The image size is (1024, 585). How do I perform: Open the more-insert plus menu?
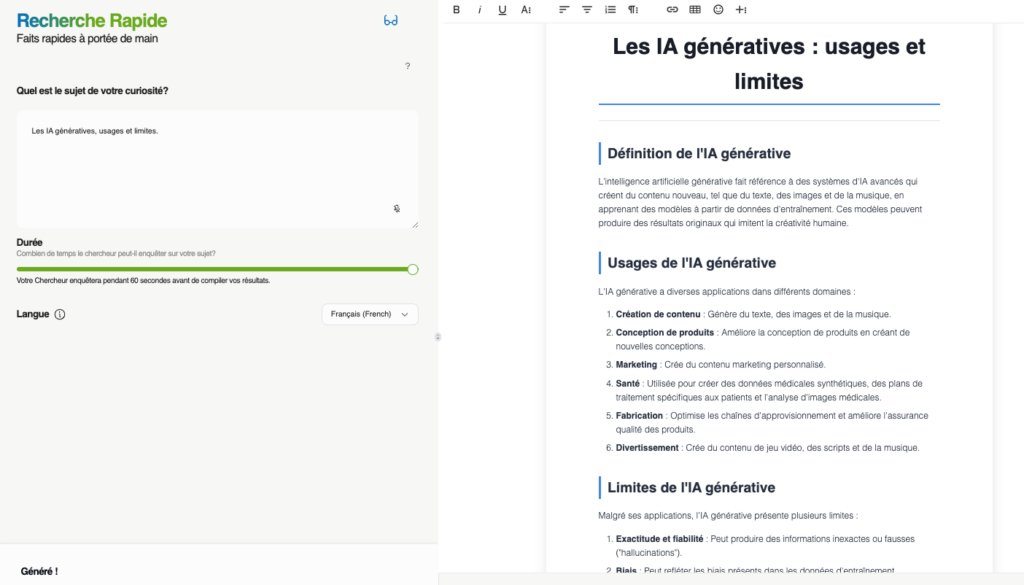(741, 10)
